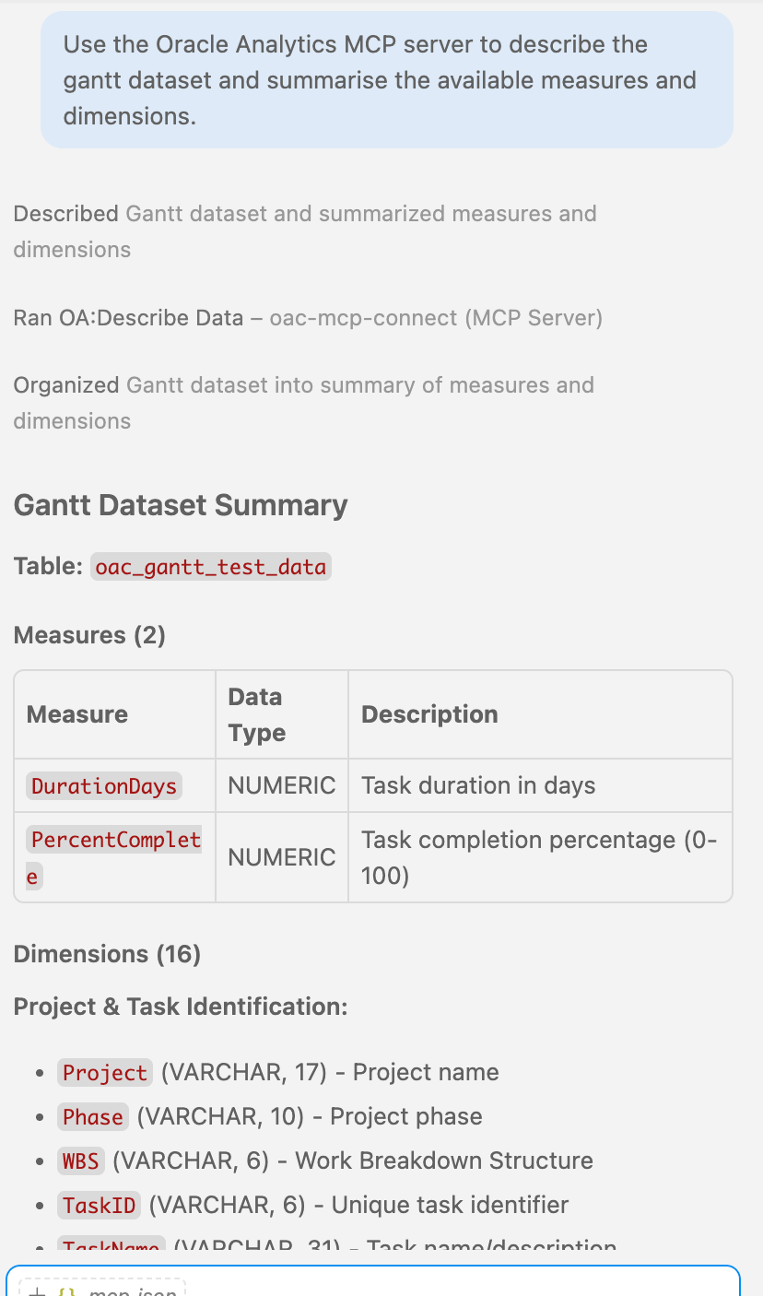Click the DurationDays measure code chip
The width and height of the screenshot is (764, 1296).
[x=104, y=786]
